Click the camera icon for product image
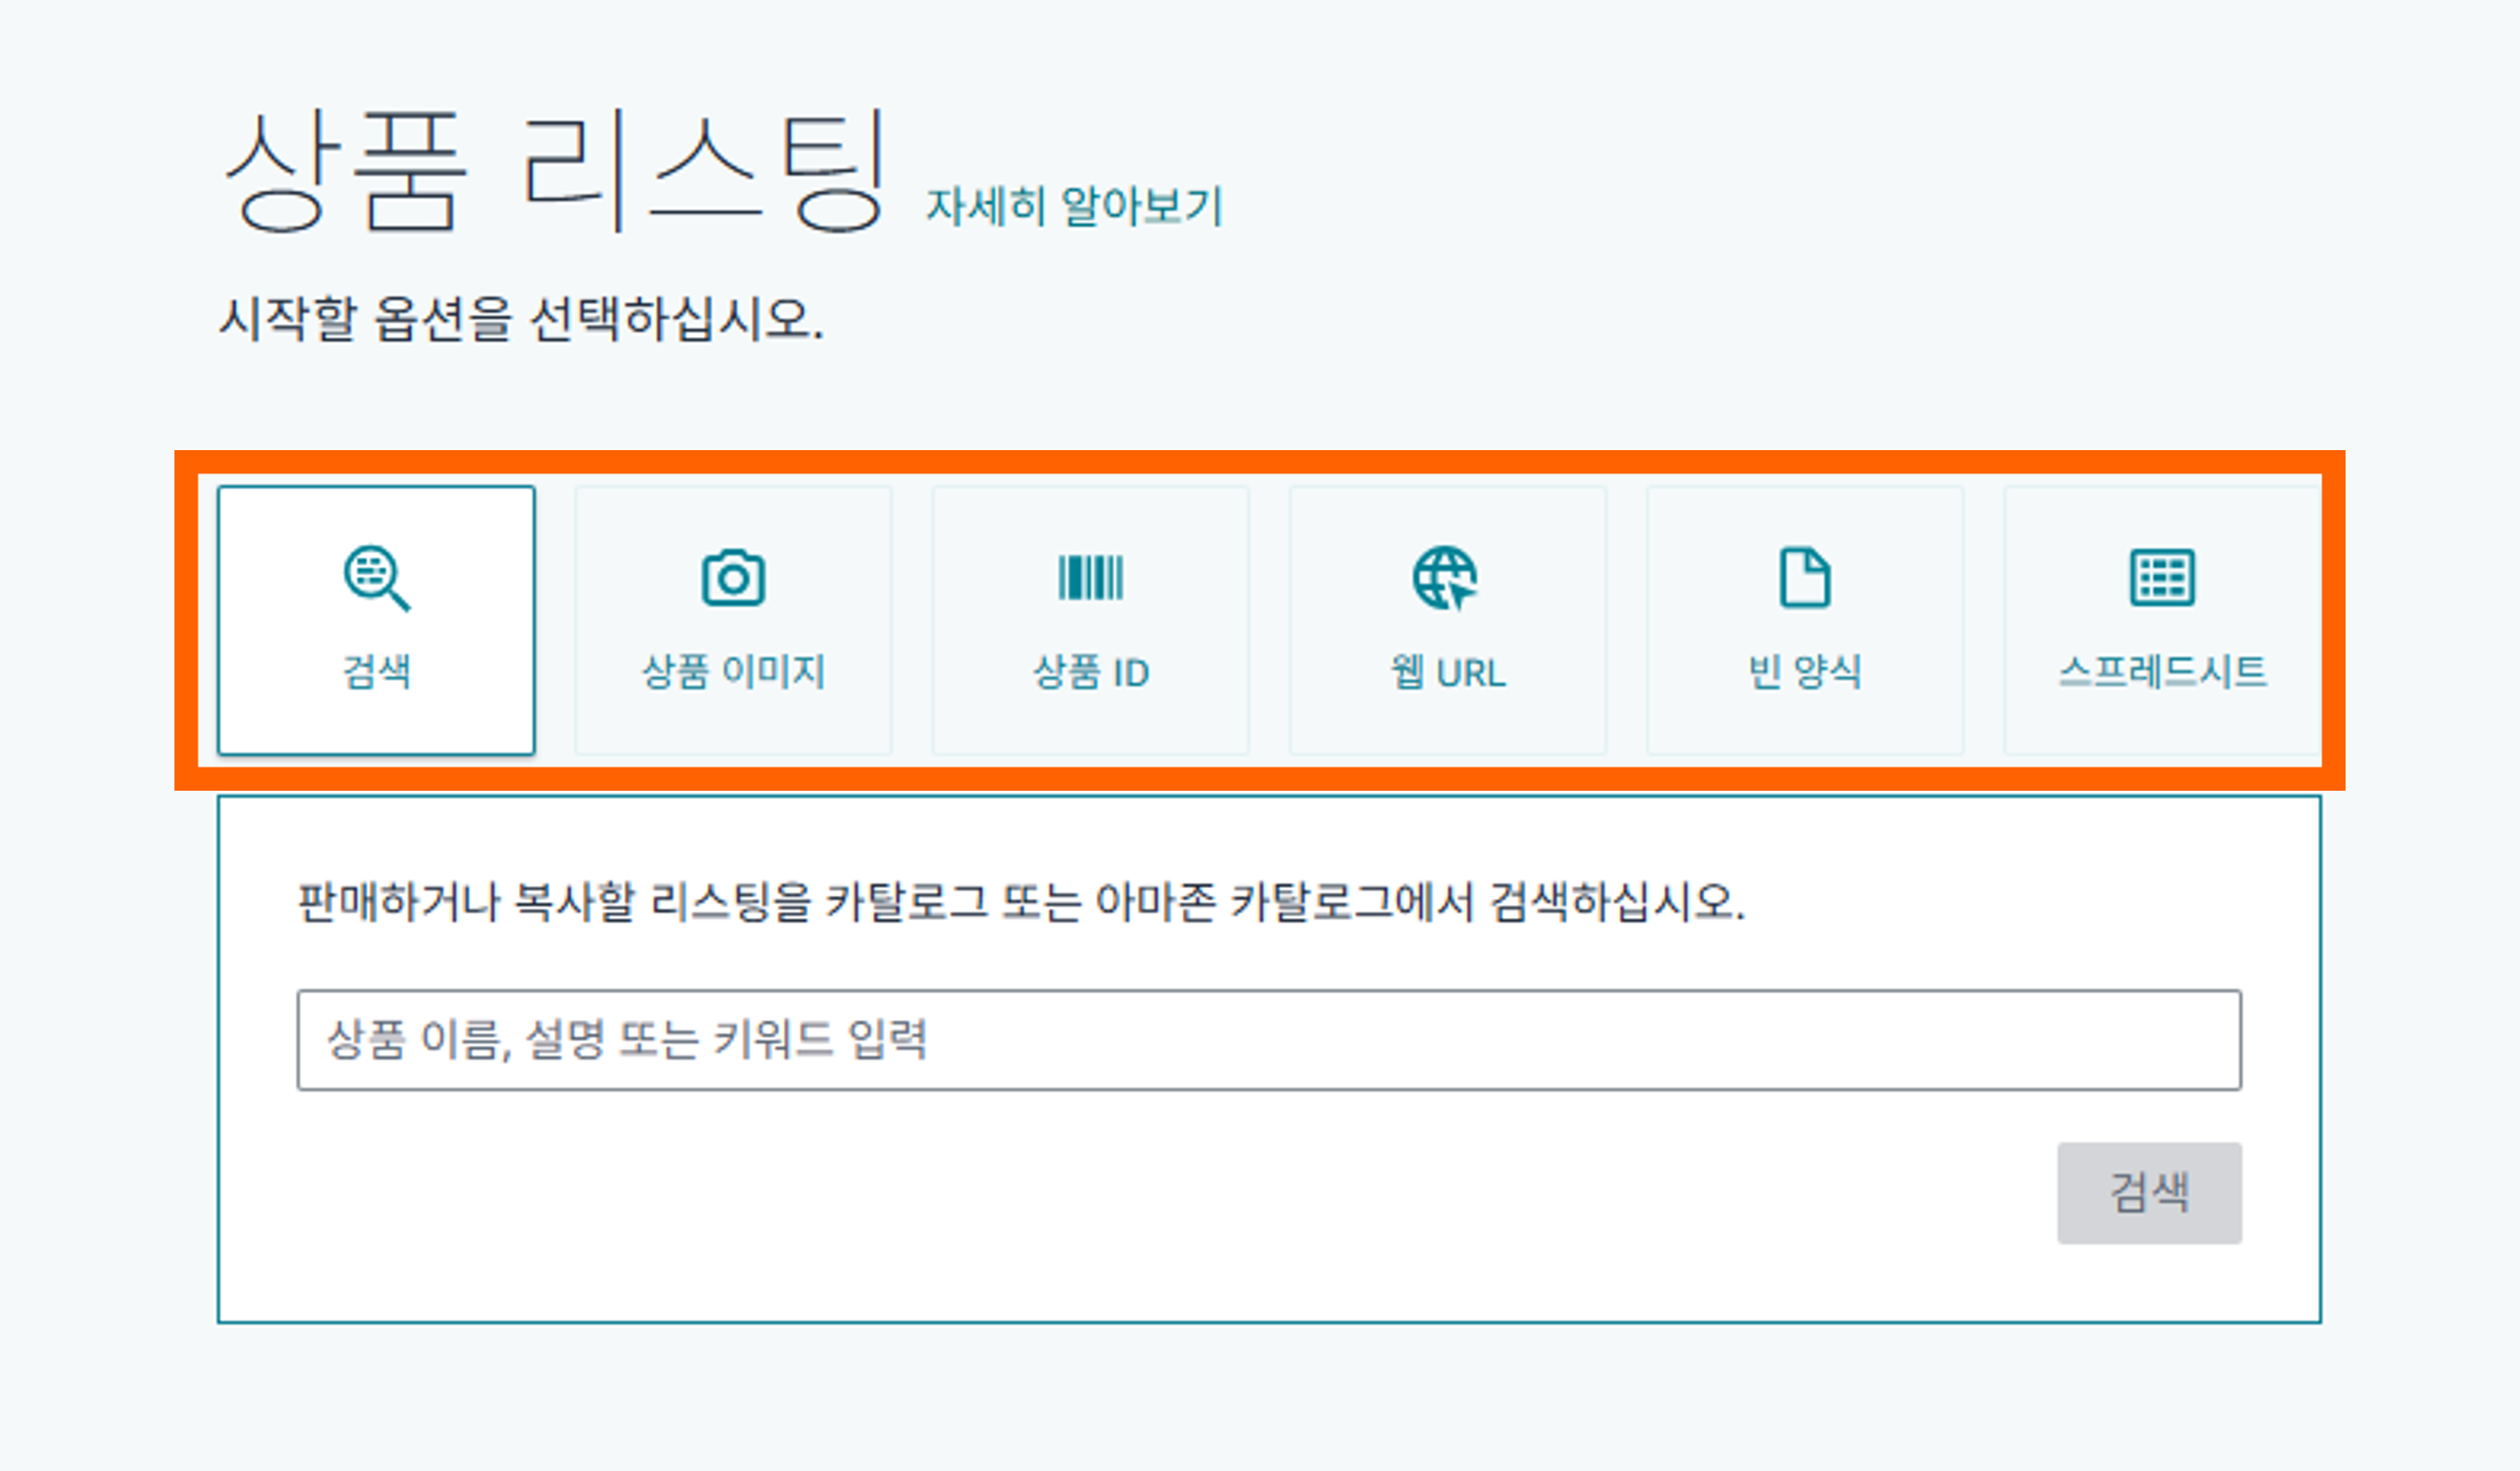Viewport: 2520px width, 1471px height. point(733,577)
